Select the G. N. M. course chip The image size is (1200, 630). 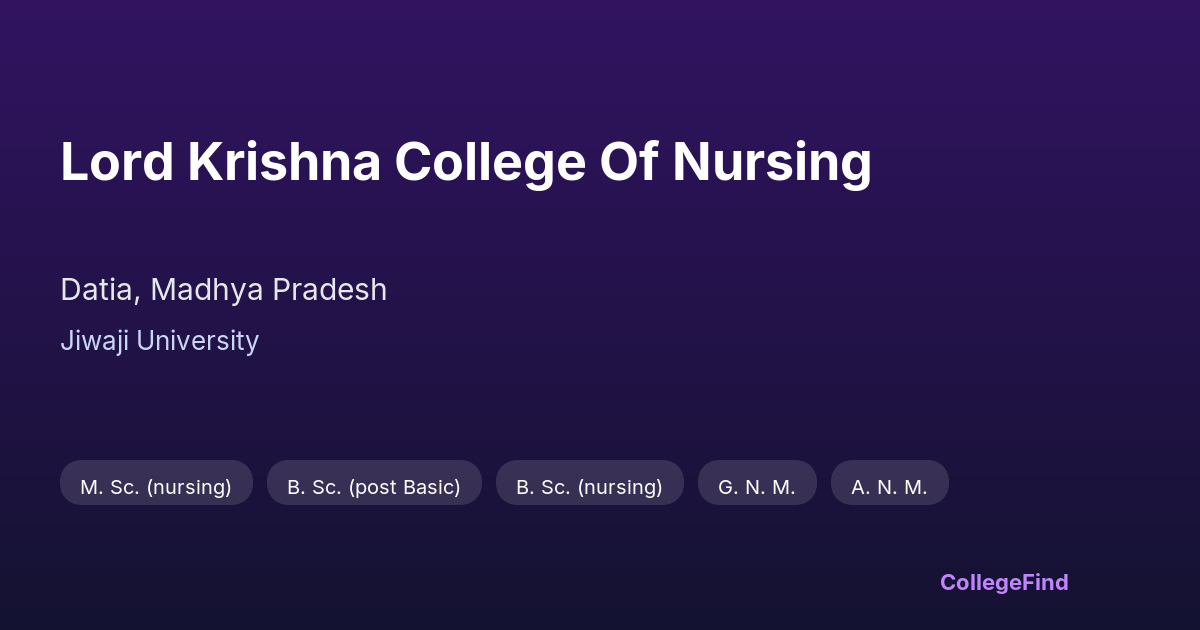[x=757, y=486]
